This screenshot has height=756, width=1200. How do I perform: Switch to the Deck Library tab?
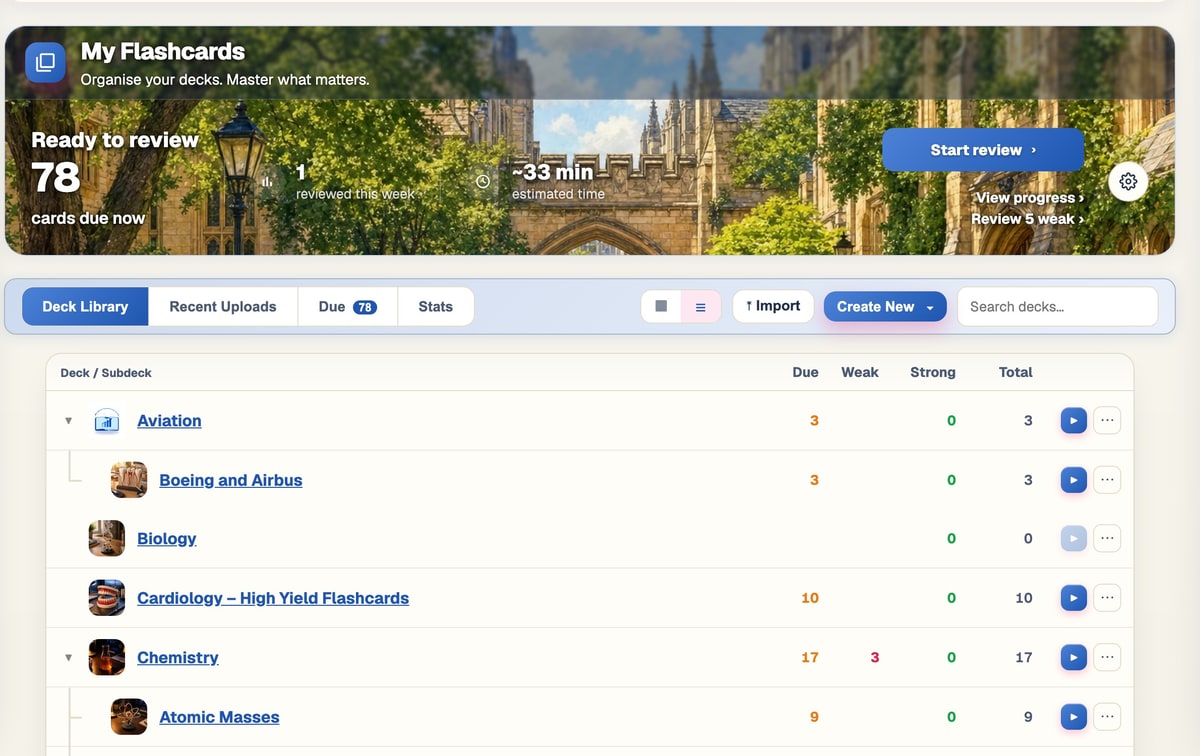85,307
